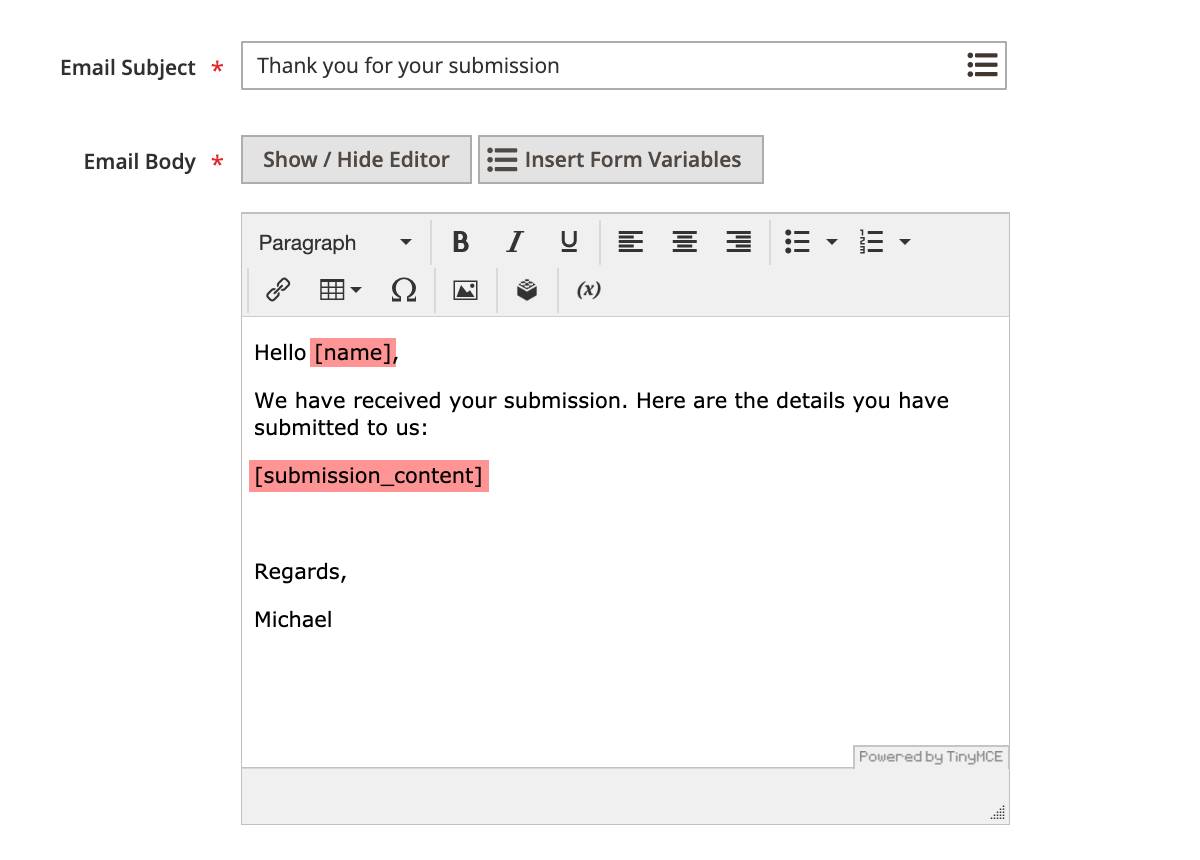Toggle Underline formatting in the editor toolbar
The width and height of the screenshot is (1200, 860).
pyautogui.click(x=569, y=242)
